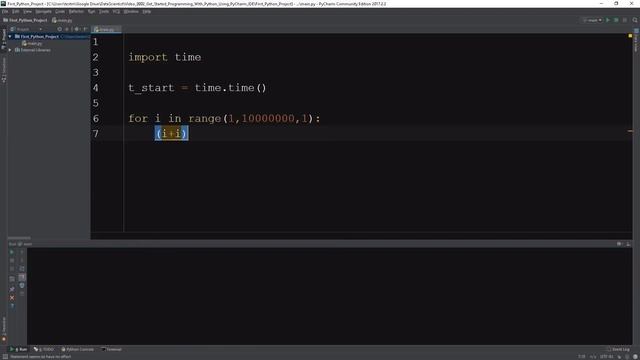Select main.py in project tree

(32, 43)
